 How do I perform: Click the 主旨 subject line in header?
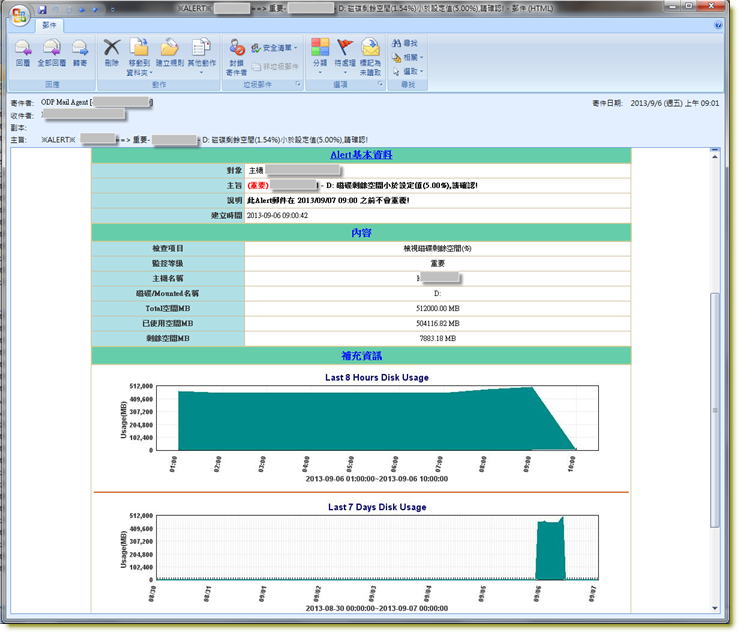(x=204, y=140)
